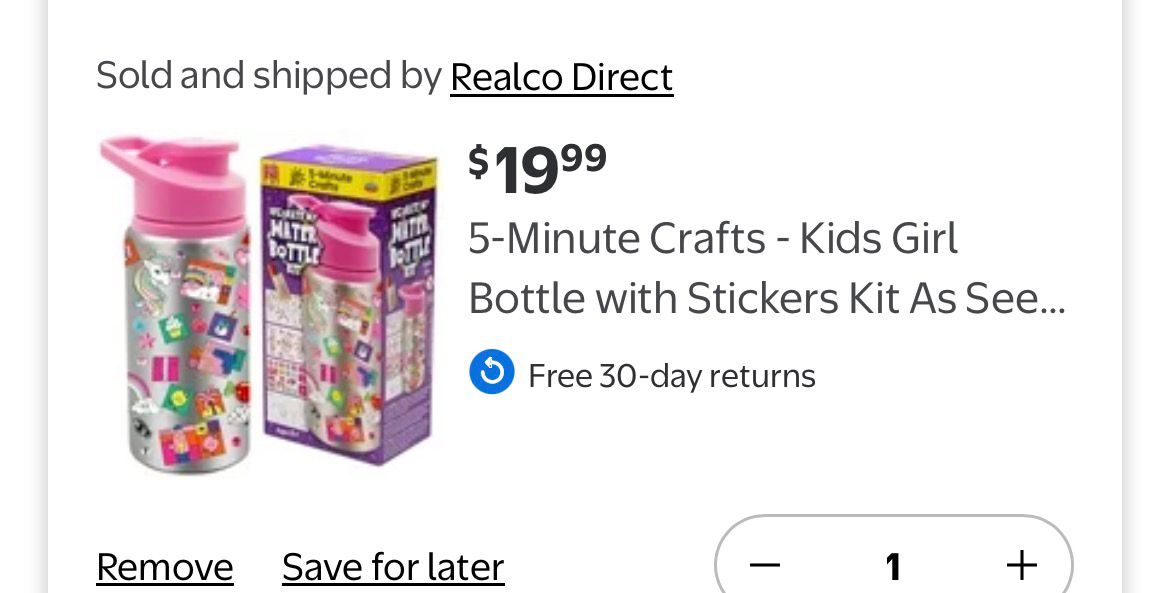Open the Realco Direct seller link
This screenshot has width=1170, height=593.
pos(561,77)
